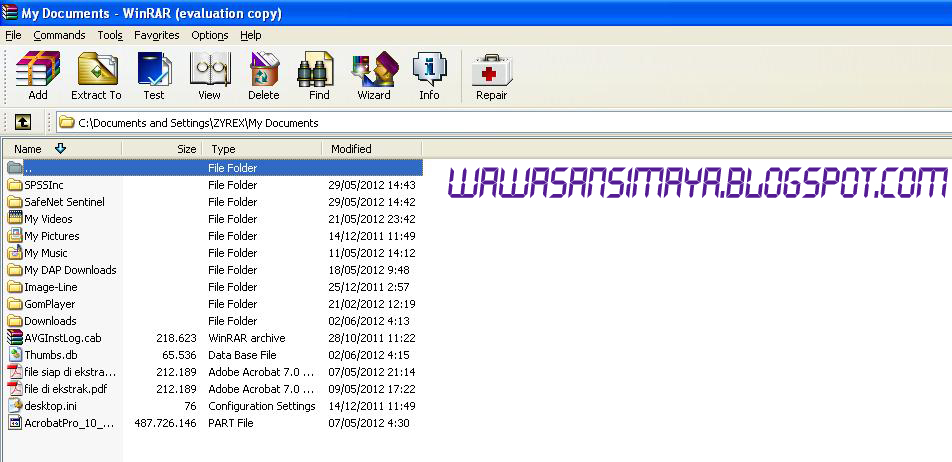Select the AVGInstLog.cab archive icon

pyautogui.click(x=15, y=338)
